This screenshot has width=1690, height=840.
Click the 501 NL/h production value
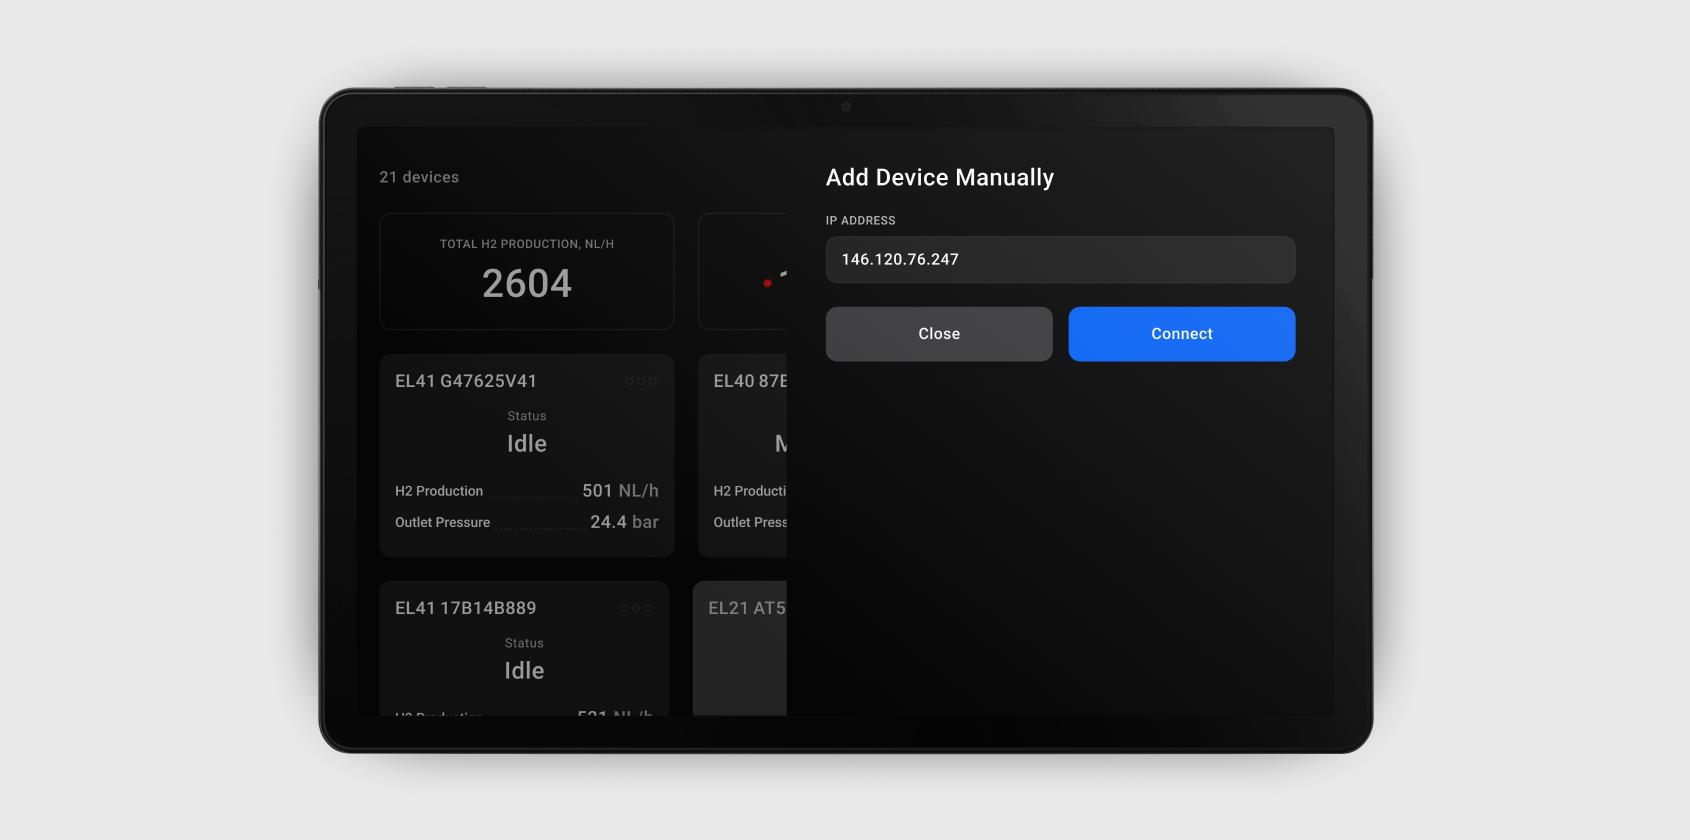[x=620, y=491]
